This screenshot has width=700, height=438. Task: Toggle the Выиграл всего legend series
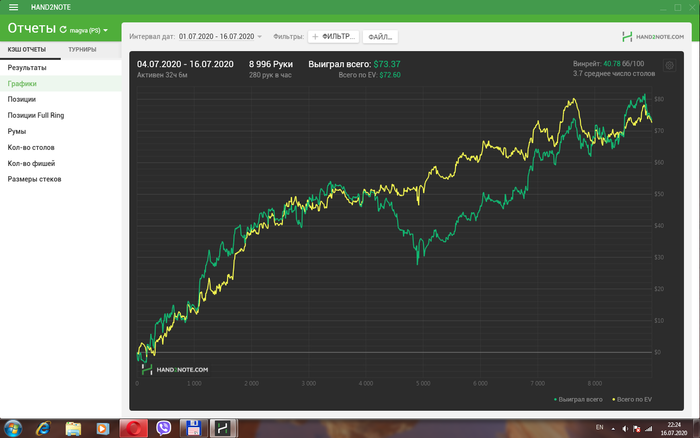point(578,399)
